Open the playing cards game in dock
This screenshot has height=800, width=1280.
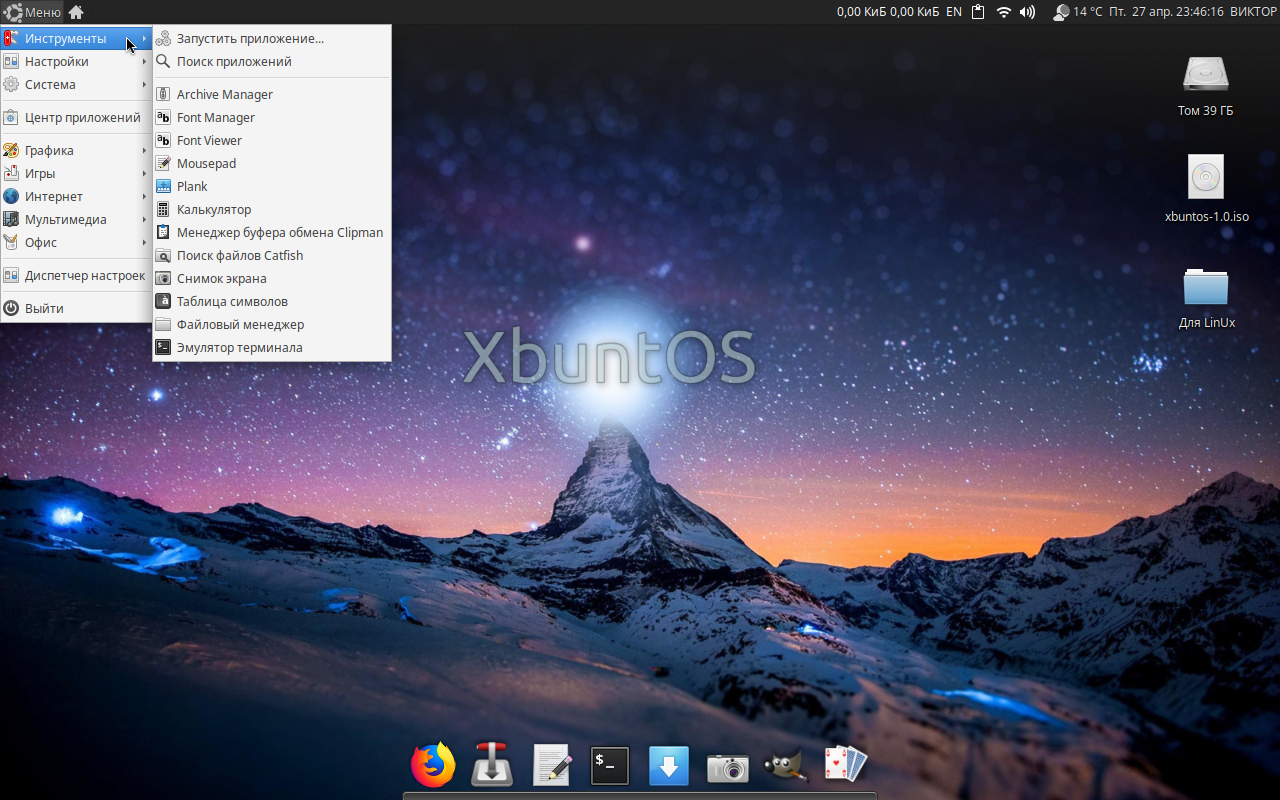[845, 765]
